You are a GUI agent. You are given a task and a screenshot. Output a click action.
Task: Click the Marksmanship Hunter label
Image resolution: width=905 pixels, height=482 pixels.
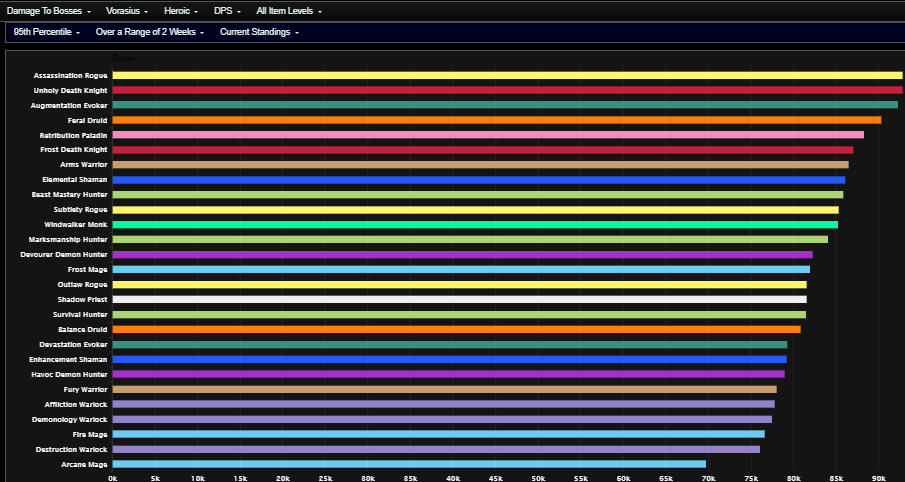68,240
